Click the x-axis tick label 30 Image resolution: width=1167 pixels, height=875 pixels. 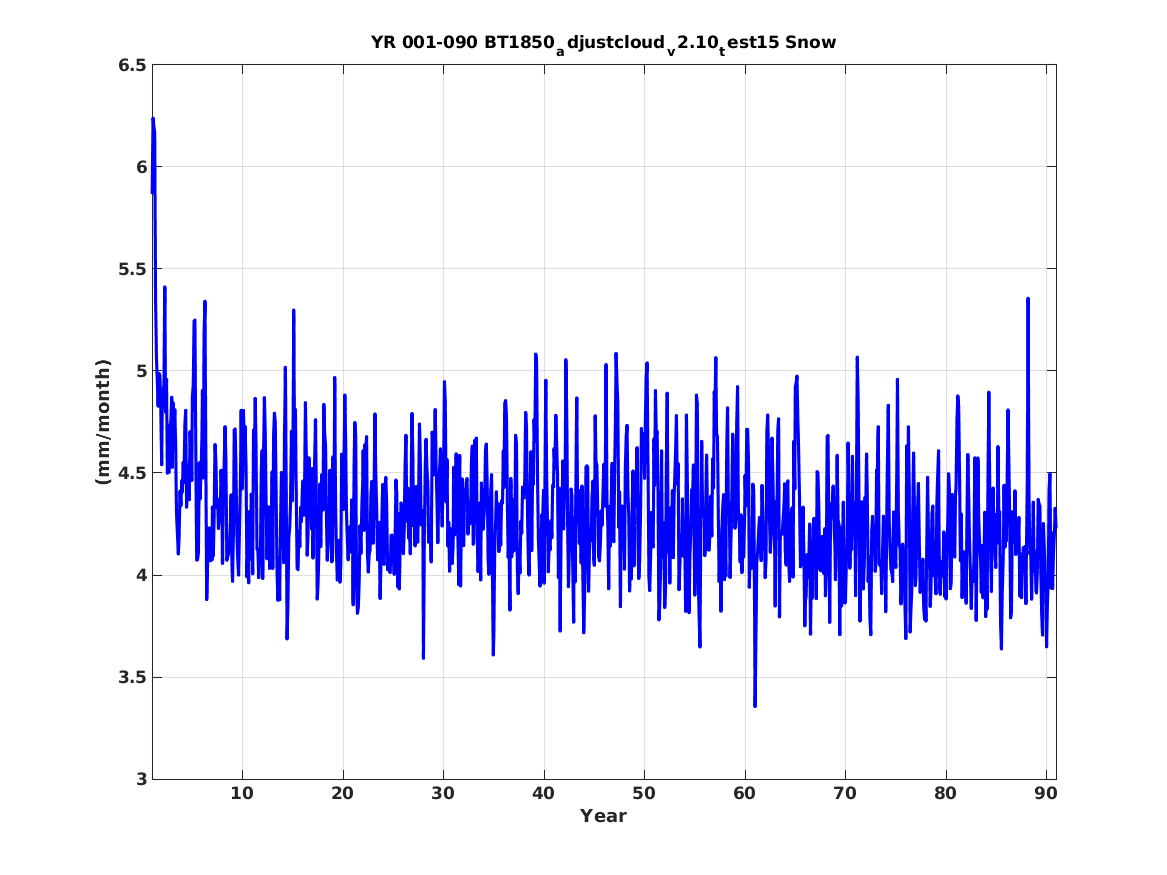tap(443, 794)
